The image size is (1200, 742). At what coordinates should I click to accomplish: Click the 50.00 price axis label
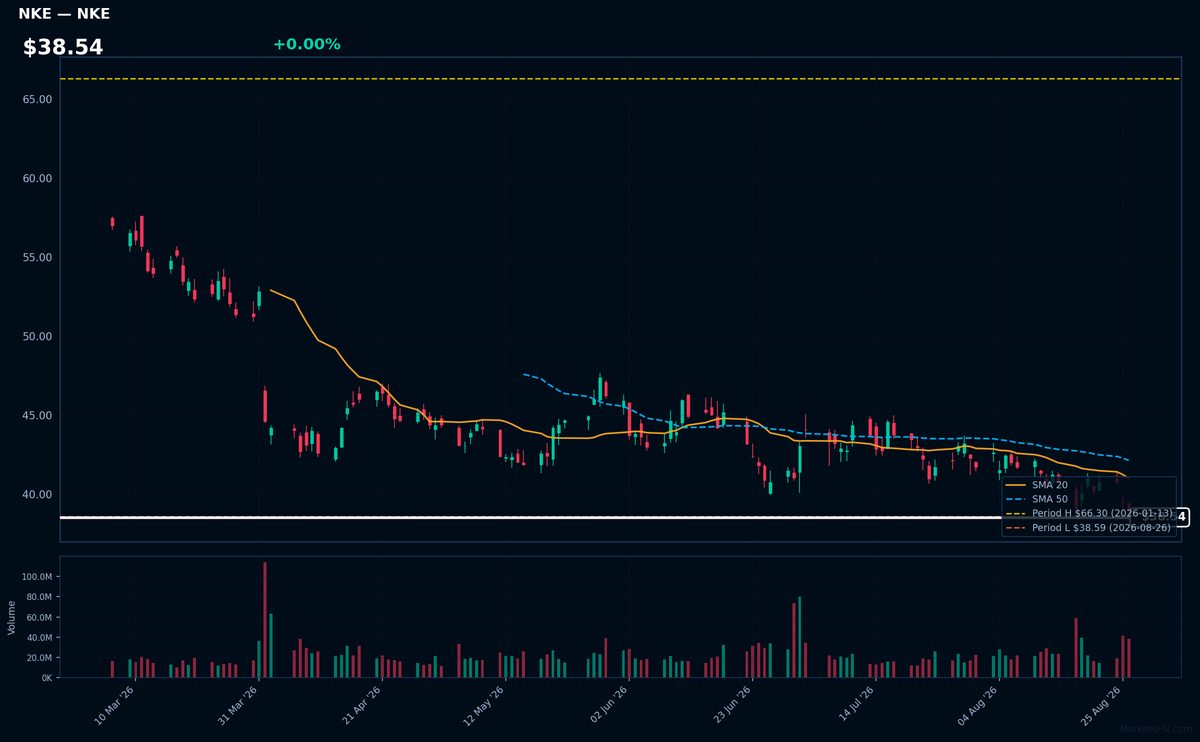point(37,337)
